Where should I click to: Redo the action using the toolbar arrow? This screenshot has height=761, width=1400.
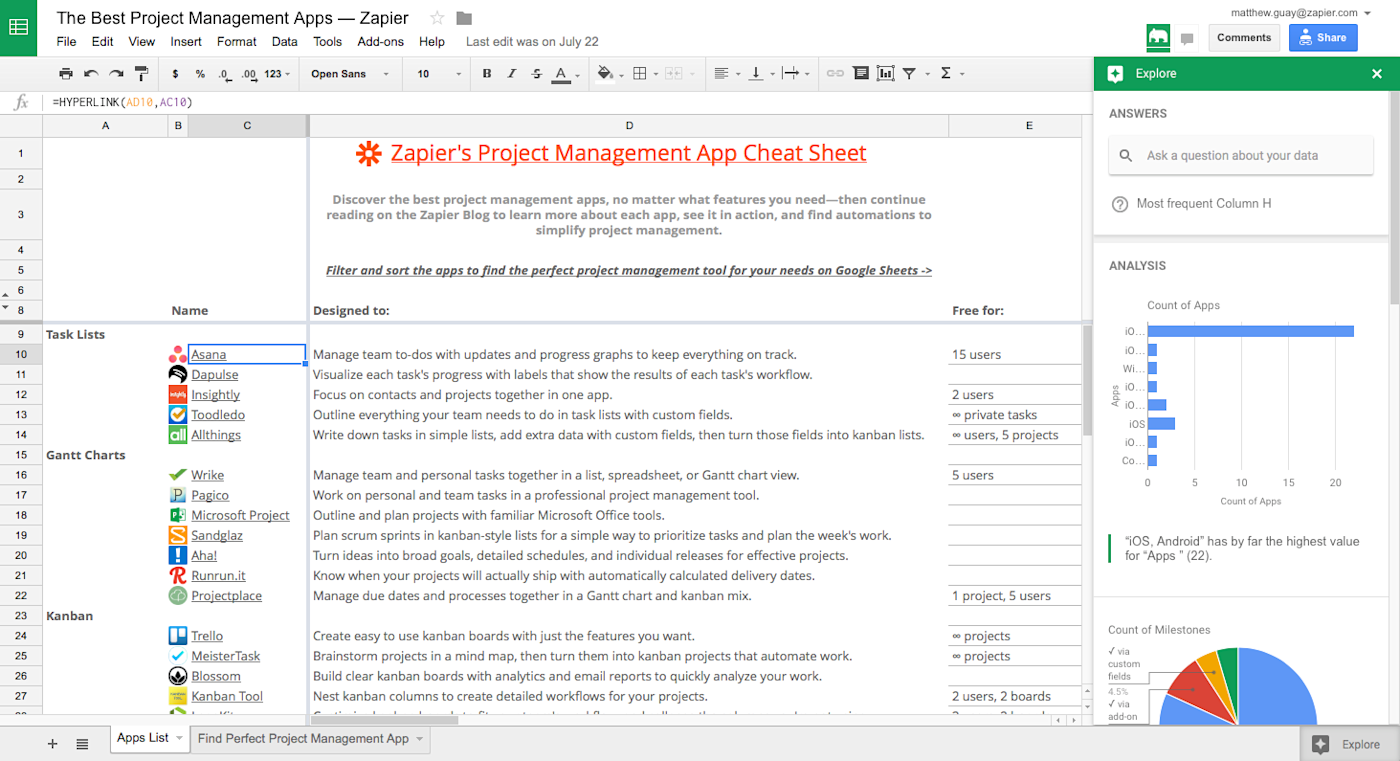tap(116, 74)
